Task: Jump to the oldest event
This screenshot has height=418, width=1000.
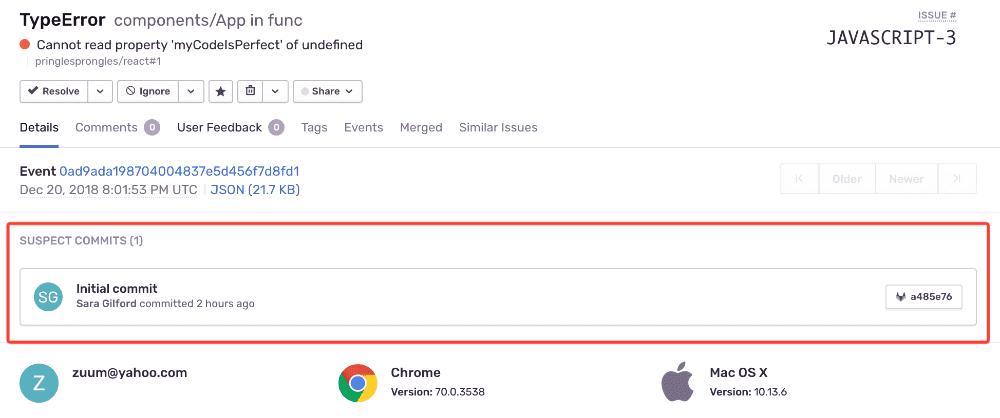Action: click(x=799, y=179)
